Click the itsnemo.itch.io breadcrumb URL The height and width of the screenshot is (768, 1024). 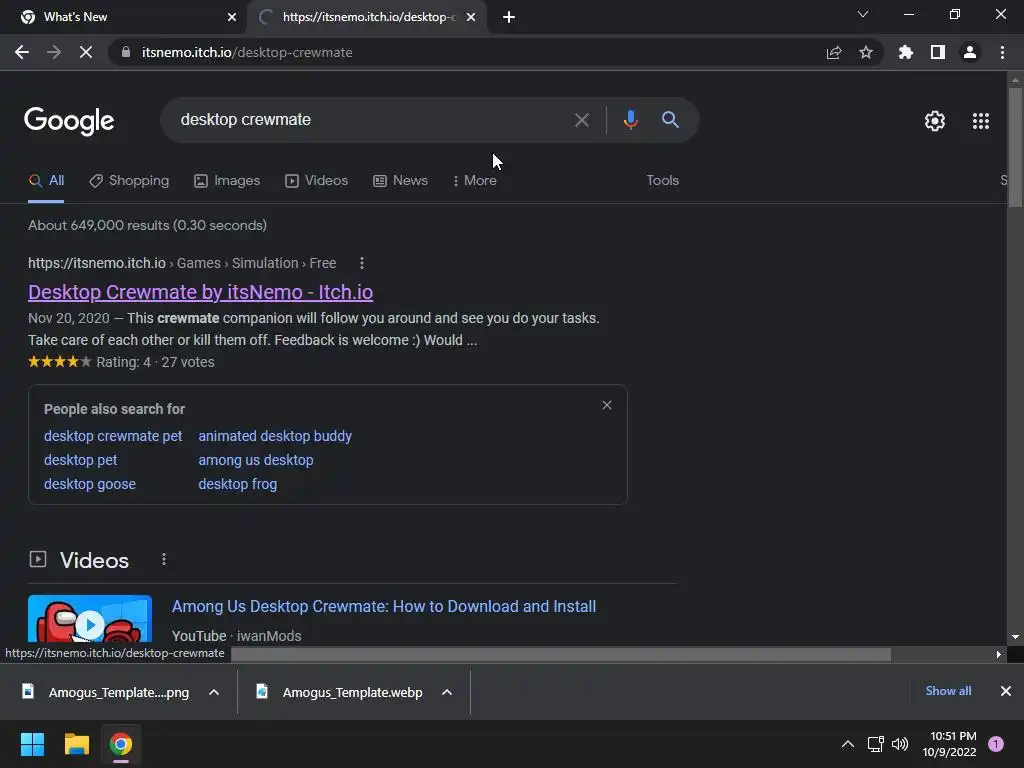click(97, 263)
